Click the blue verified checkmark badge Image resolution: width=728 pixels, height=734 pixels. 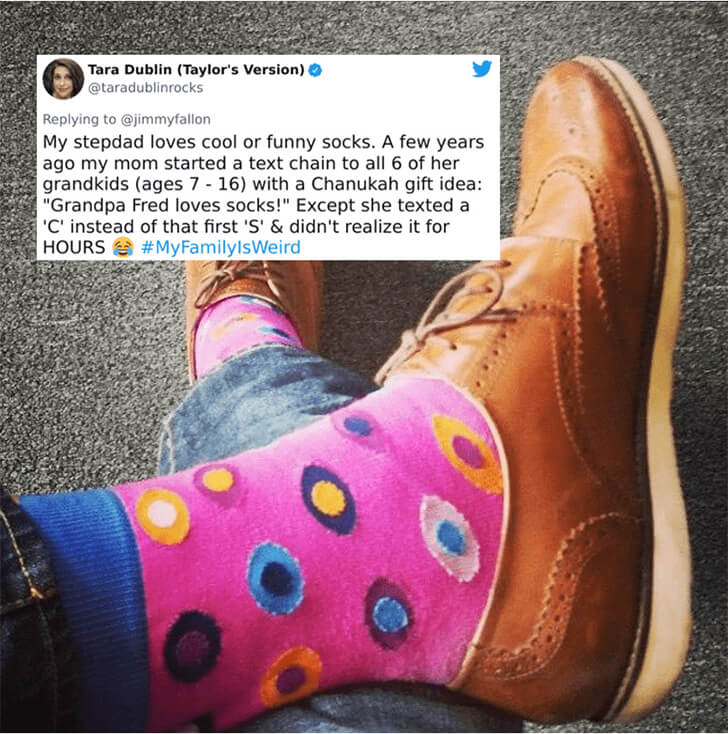click(316, 70)
